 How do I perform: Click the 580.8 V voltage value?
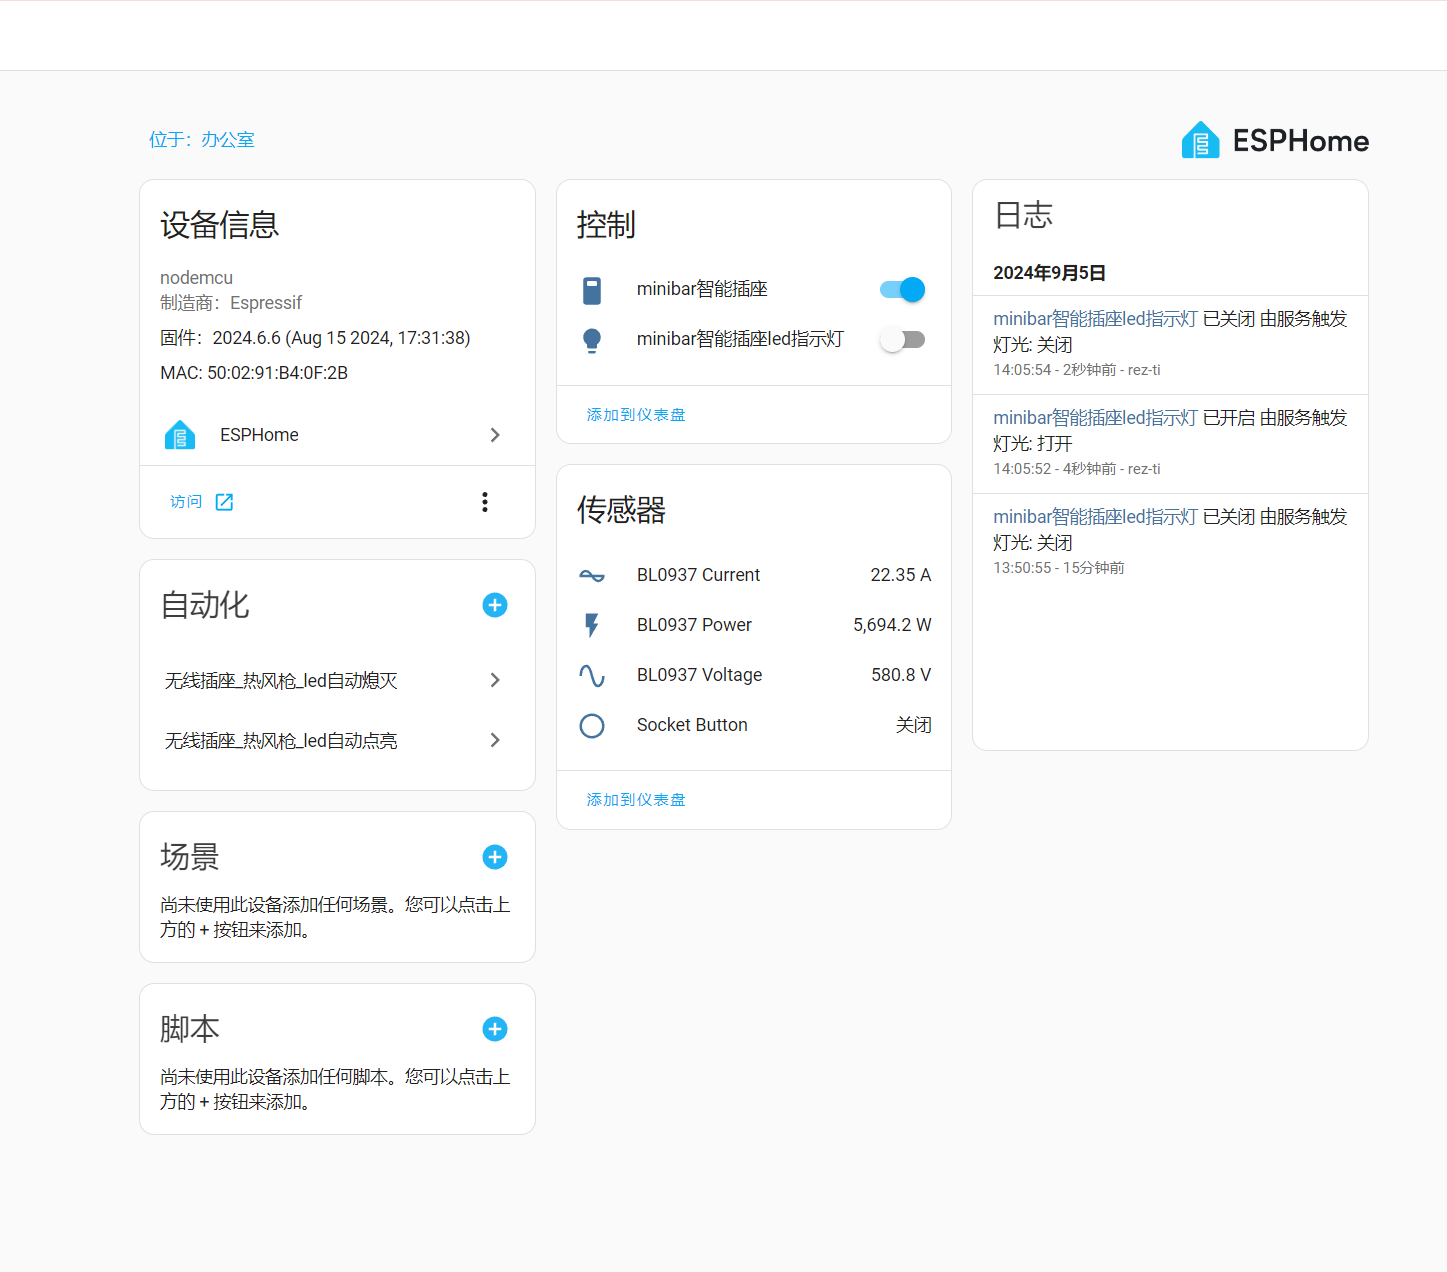901,675
